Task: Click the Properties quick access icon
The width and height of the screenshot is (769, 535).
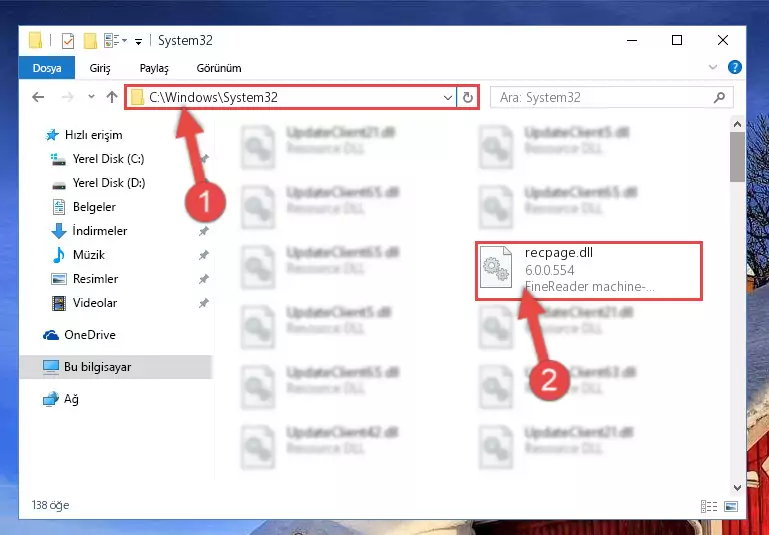Action: [68, 41]
